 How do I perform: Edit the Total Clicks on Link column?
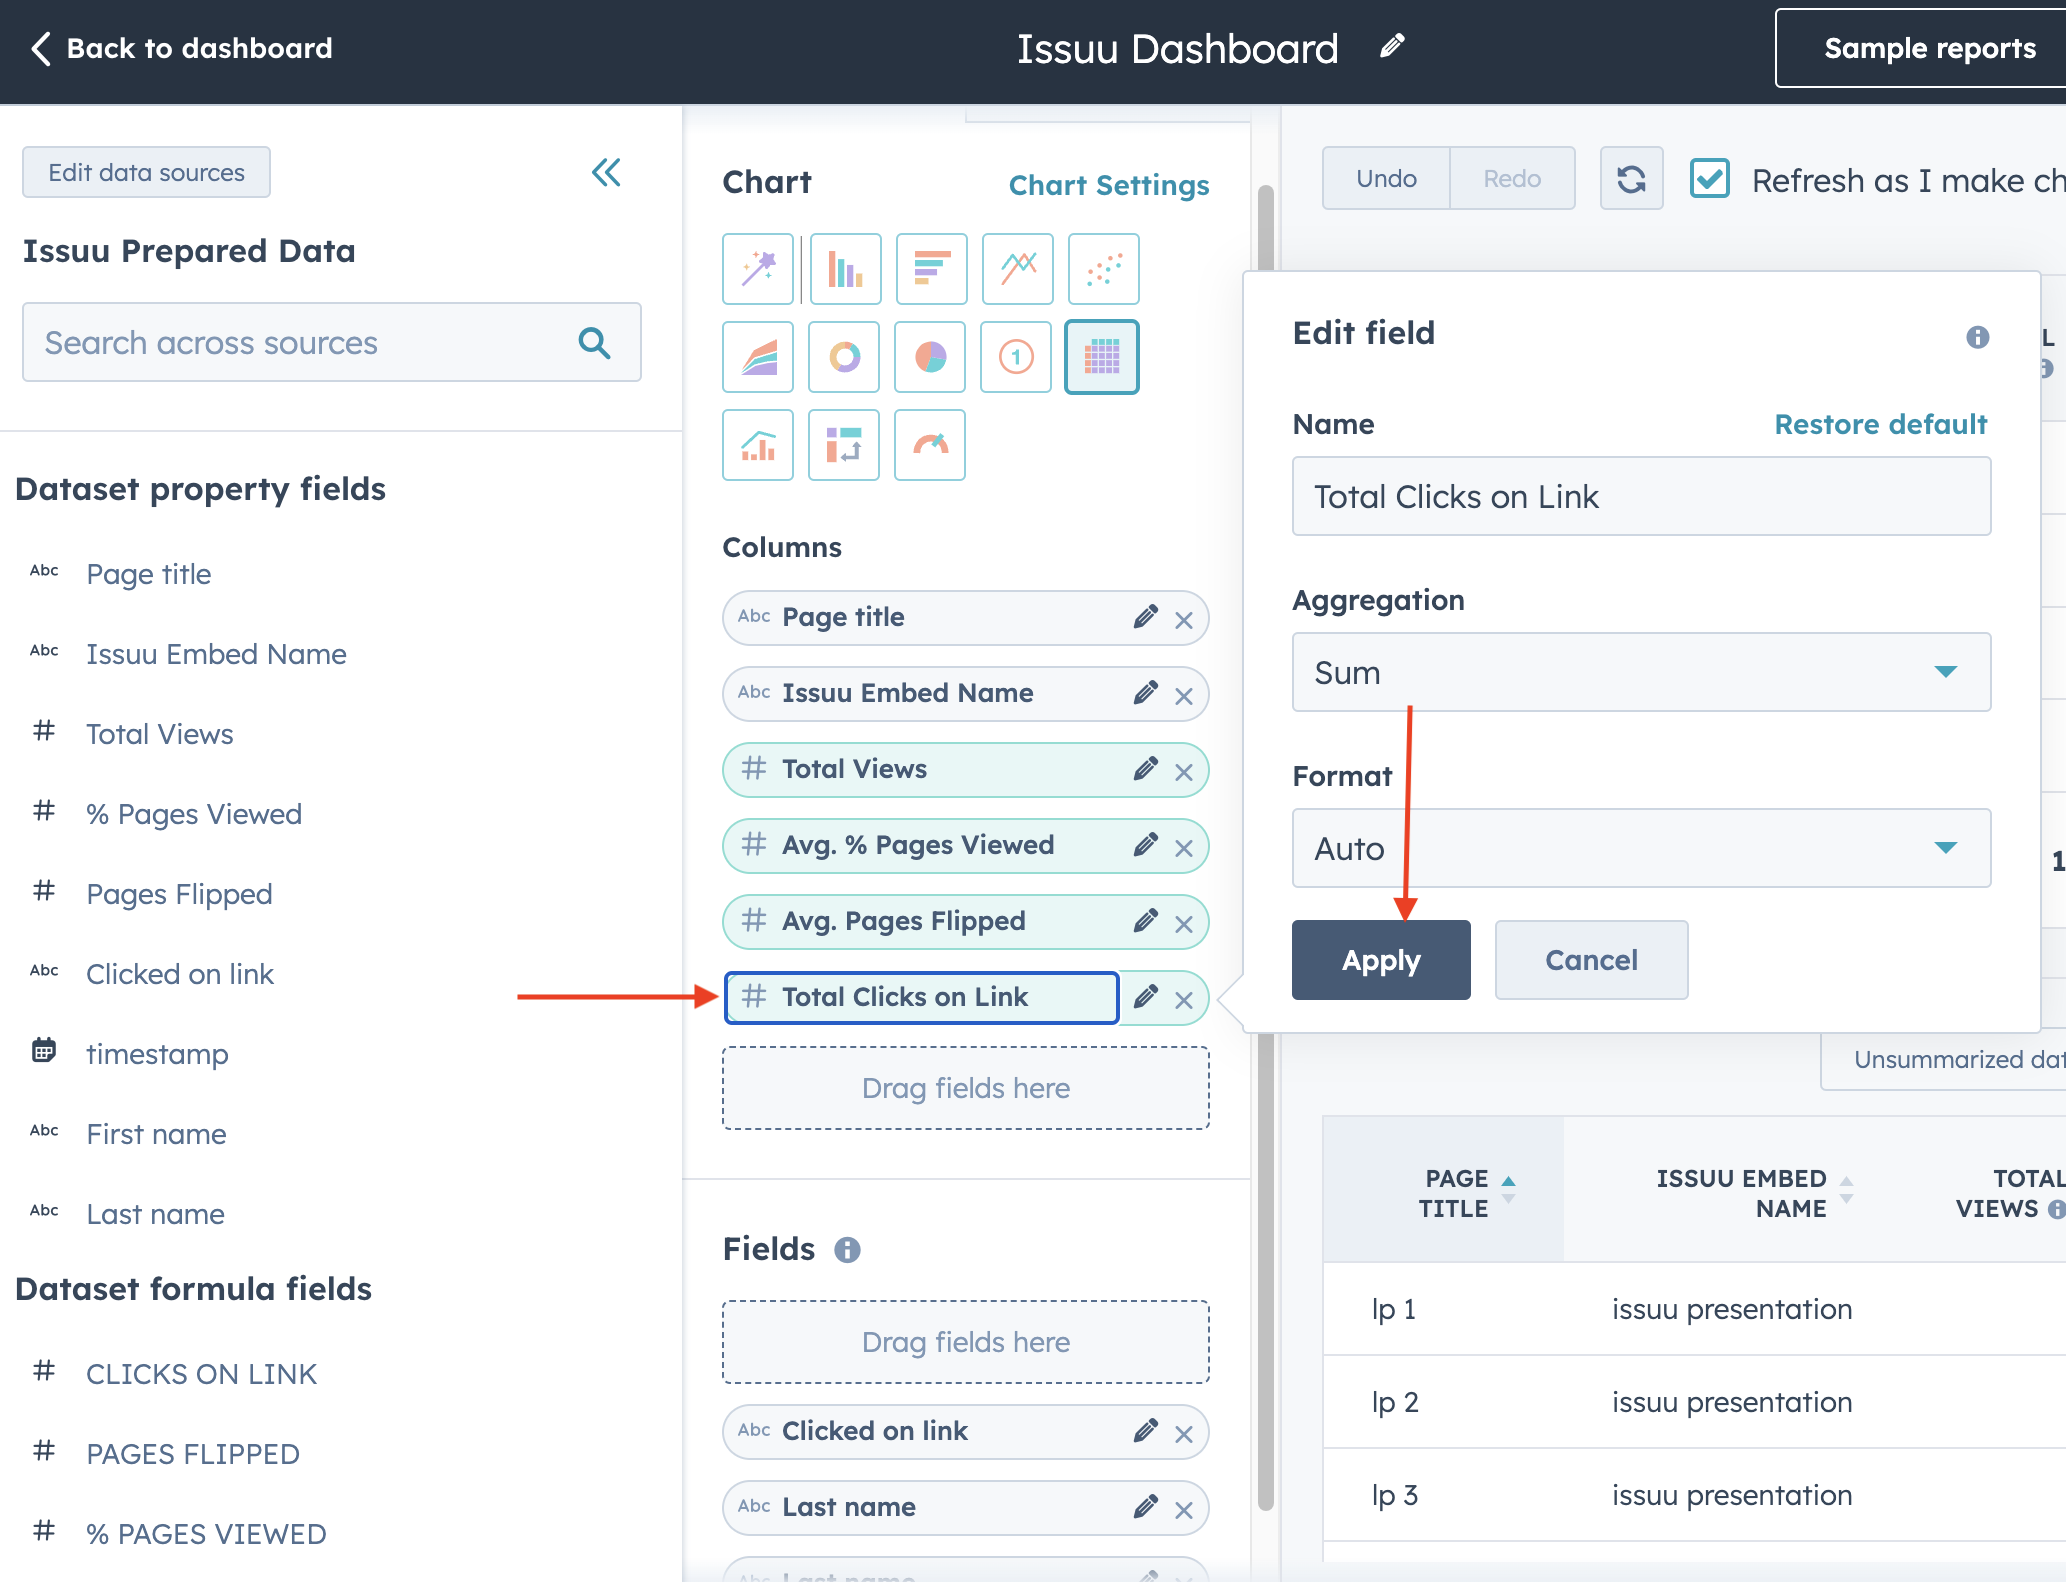1146,997
